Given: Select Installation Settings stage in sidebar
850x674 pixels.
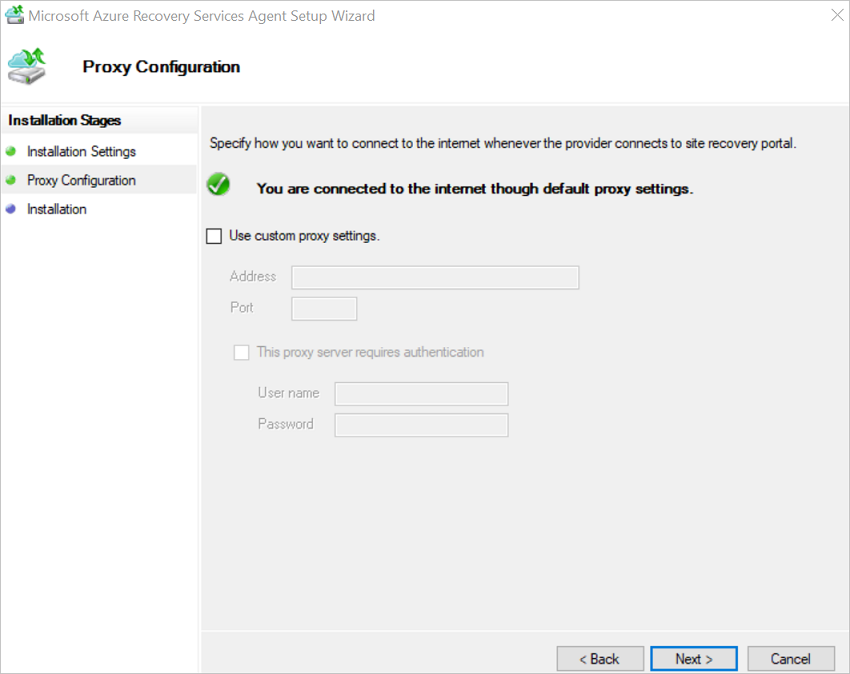Looking at the screenshot, I should click(x=80, y=151).
